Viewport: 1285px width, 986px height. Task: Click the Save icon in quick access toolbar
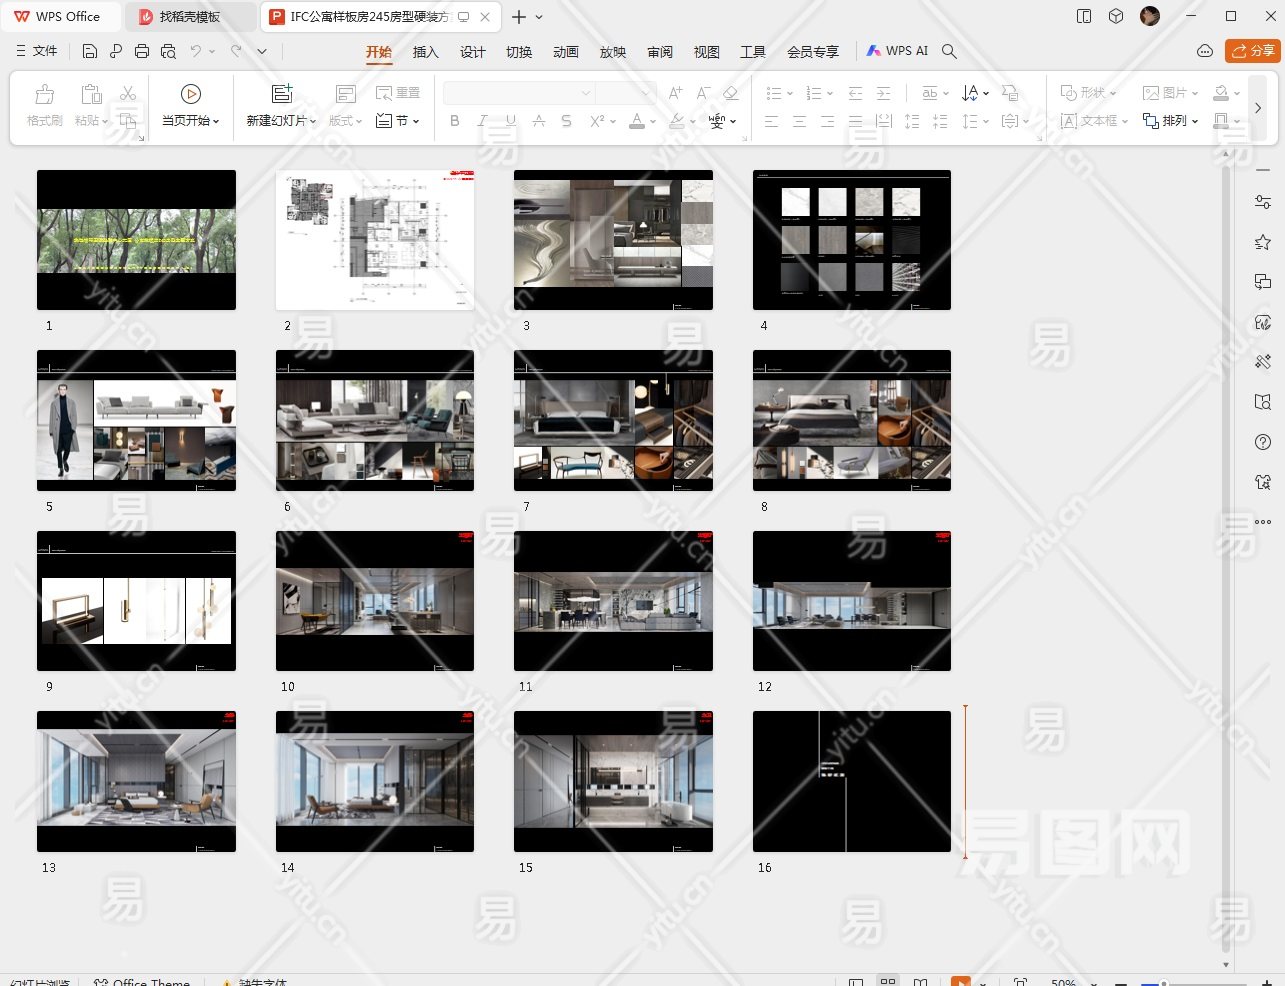(90, 51)
